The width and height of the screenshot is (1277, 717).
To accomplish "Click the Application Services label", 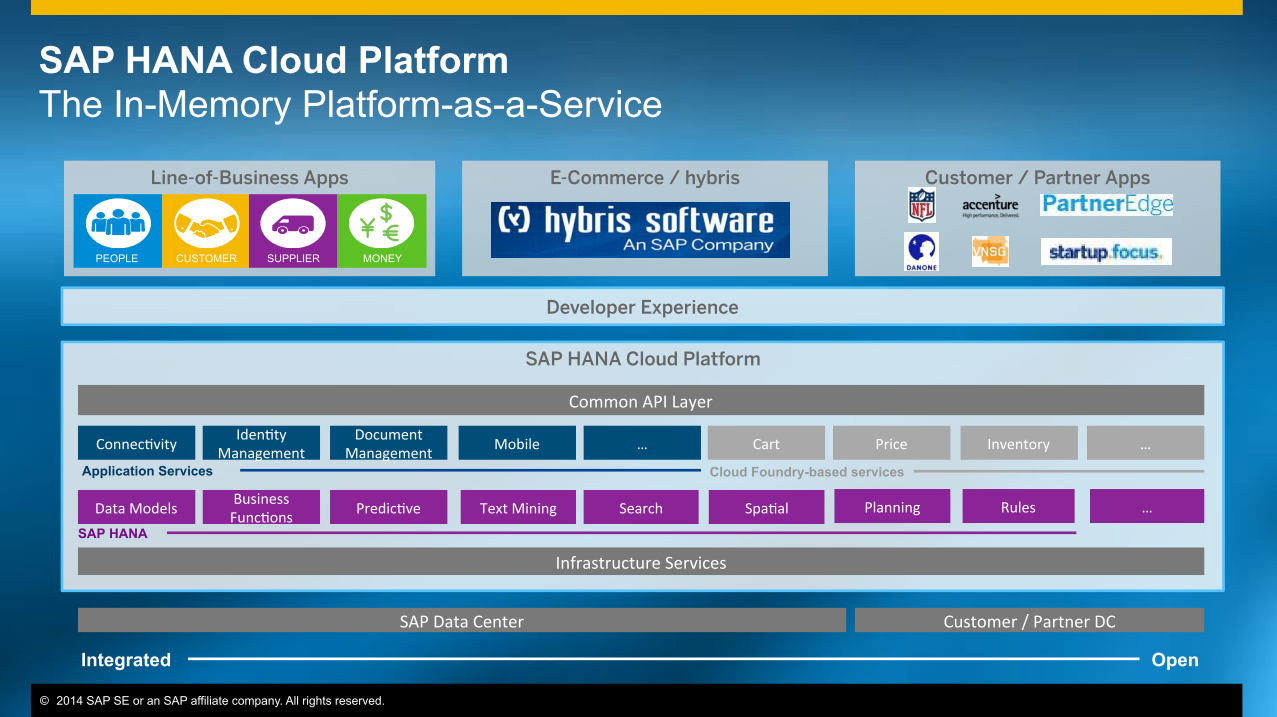I will [x=147, y=471].
